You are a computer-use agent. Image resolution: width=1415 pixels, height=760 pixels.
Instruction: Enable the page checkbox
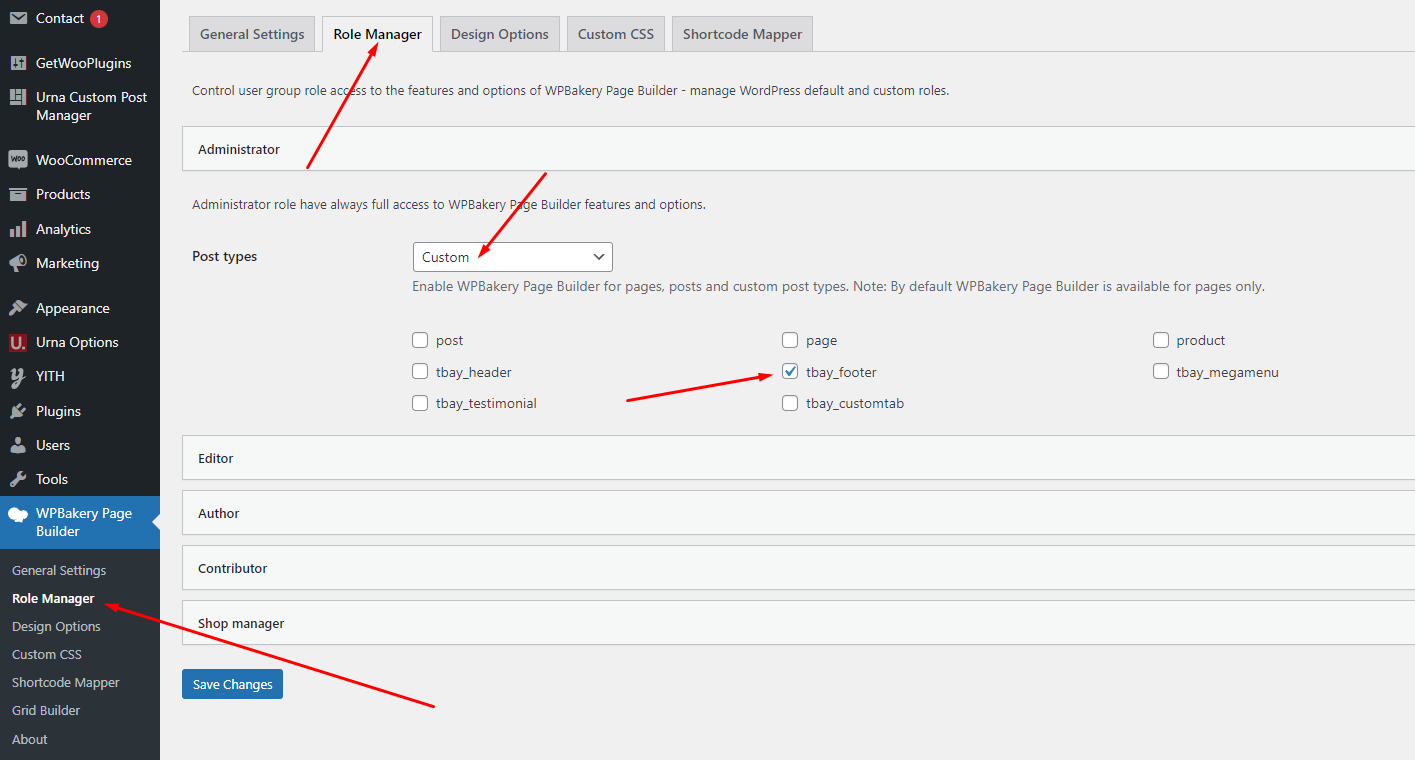click(790, 340)
